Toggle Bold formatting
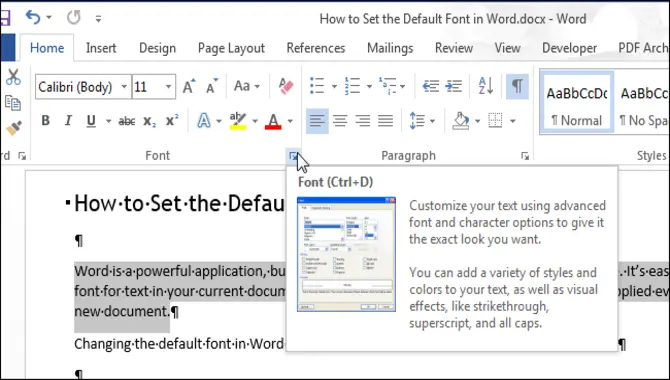 45,121
